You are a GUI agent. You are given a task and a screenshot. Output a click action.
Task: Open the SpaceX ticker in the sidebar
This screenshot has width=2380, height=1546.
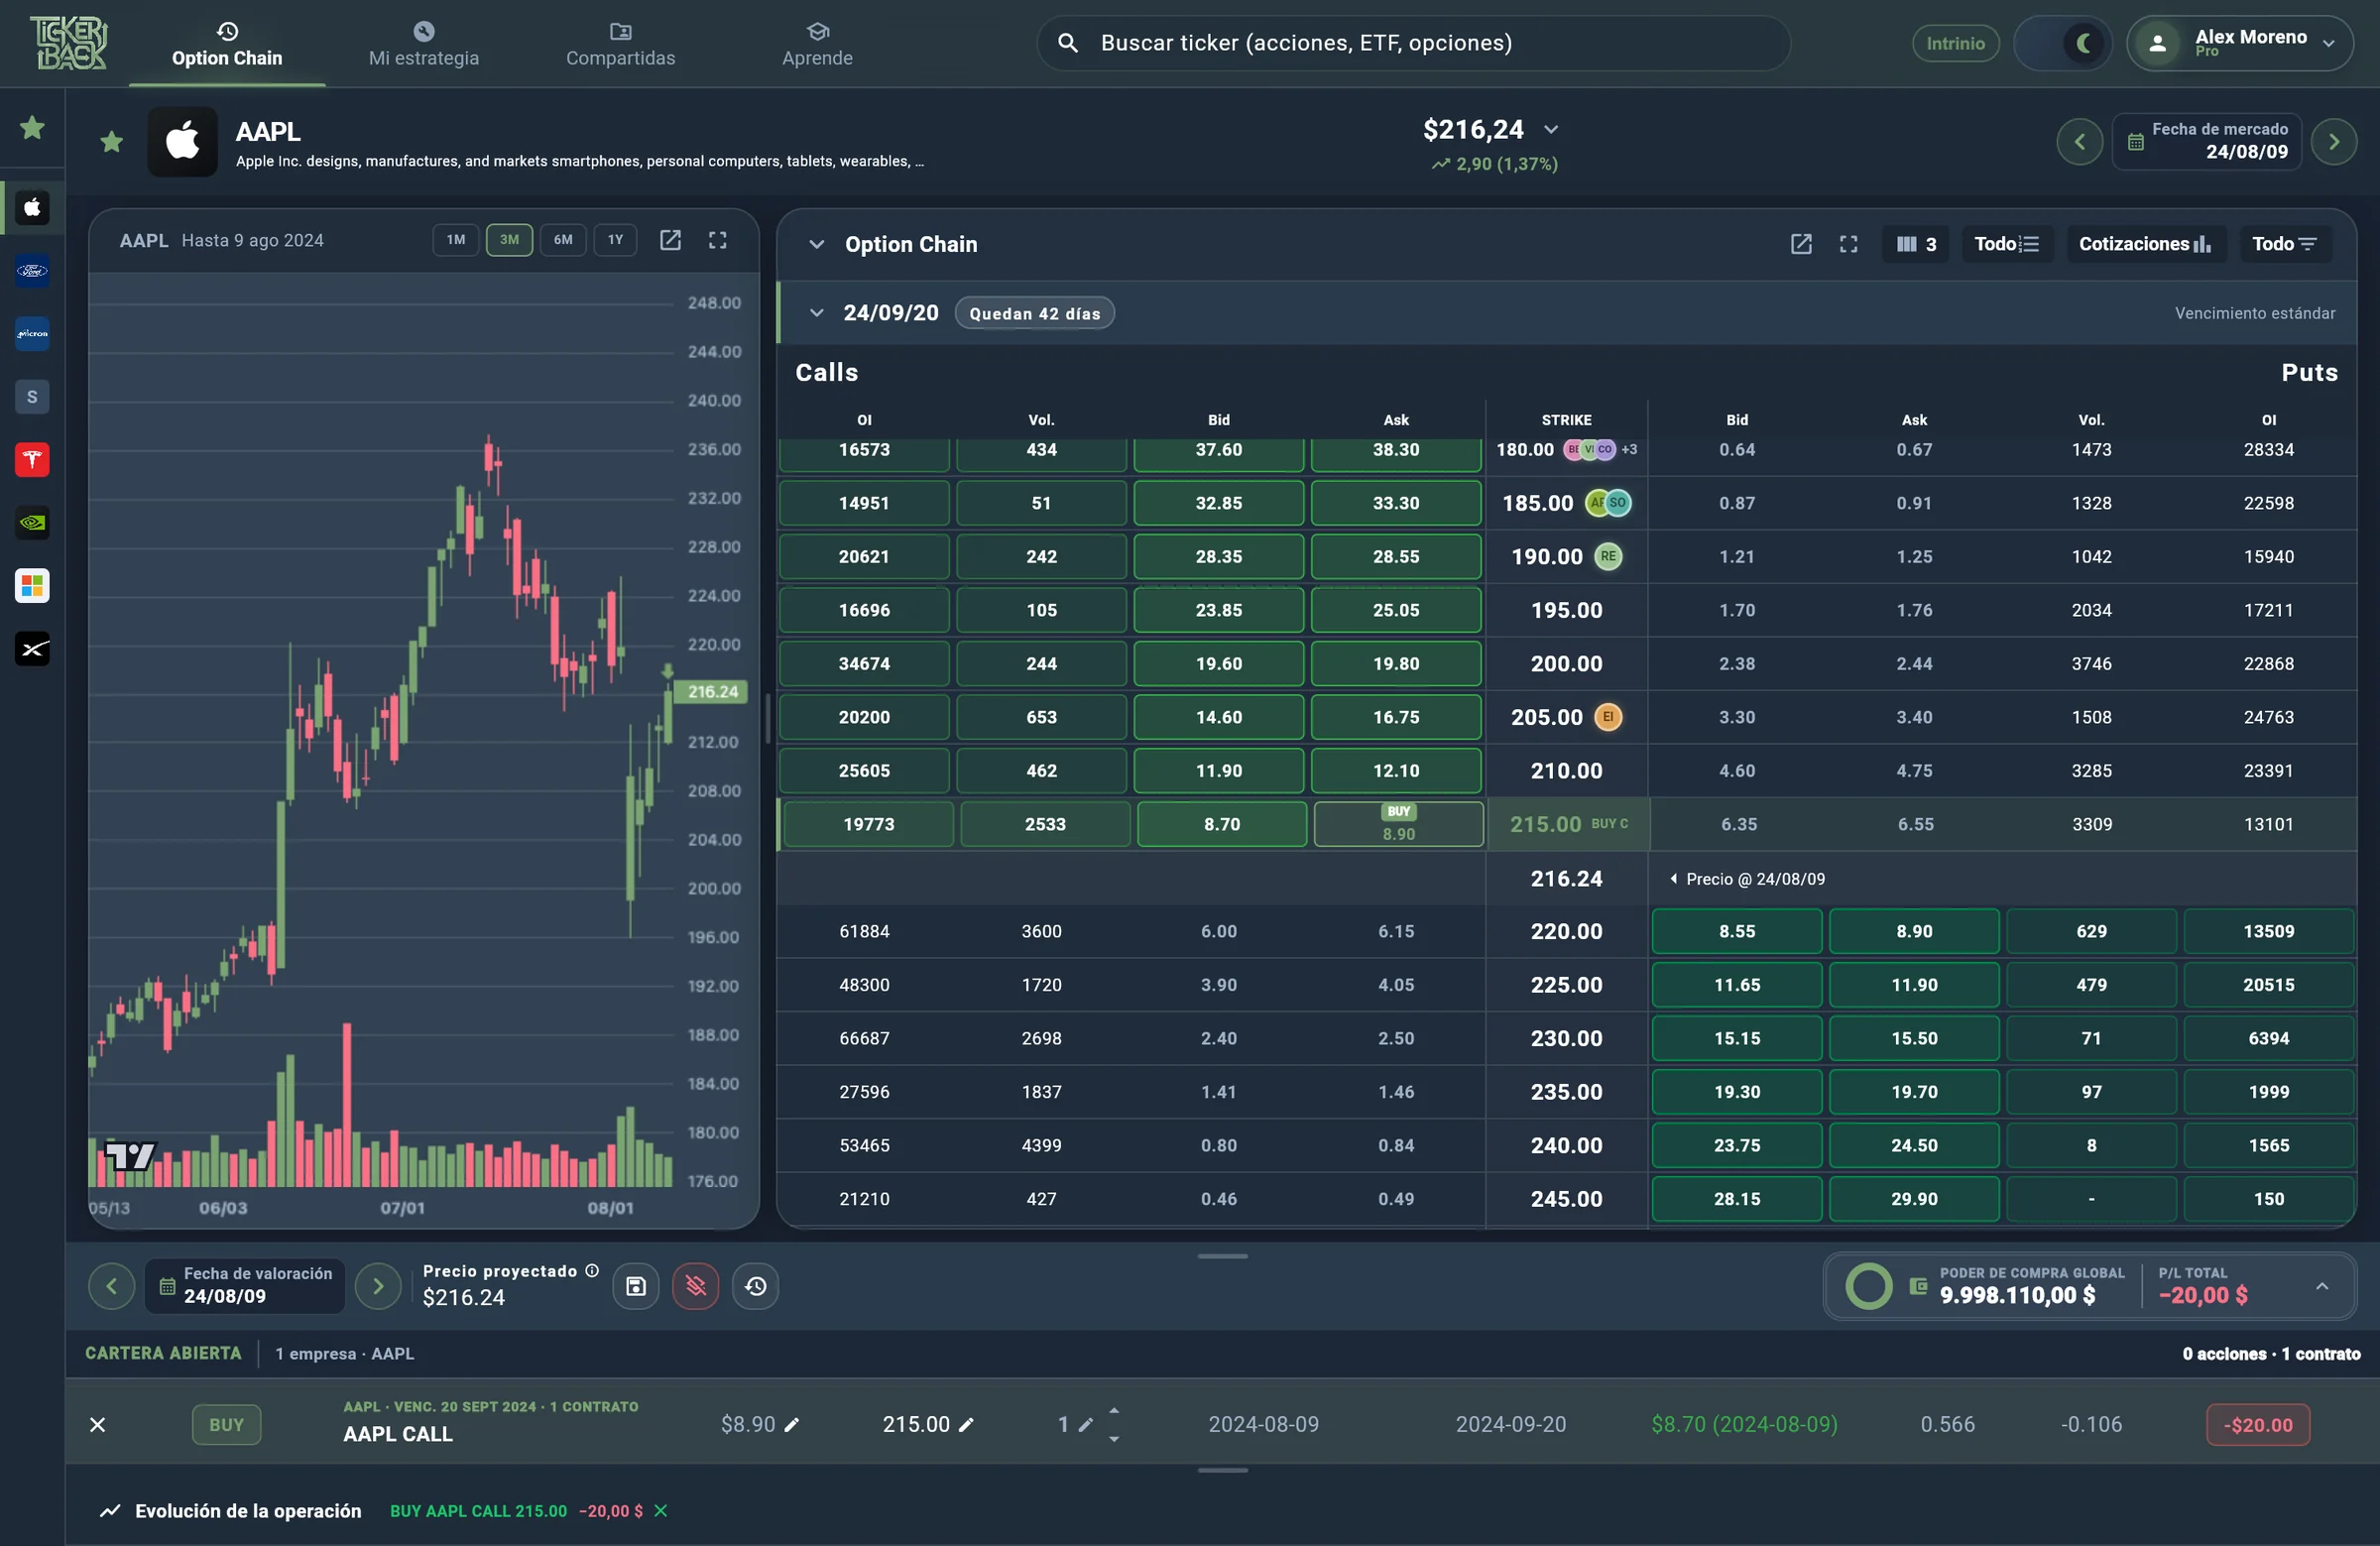click(x=33, y=650)
